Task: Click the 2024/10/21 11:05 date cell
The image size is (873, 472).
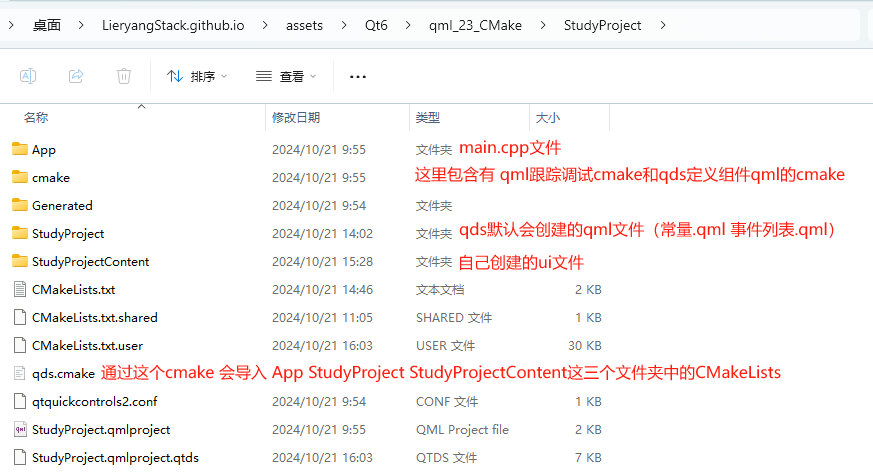Action: pyautogui.click(x=322, y=317)
